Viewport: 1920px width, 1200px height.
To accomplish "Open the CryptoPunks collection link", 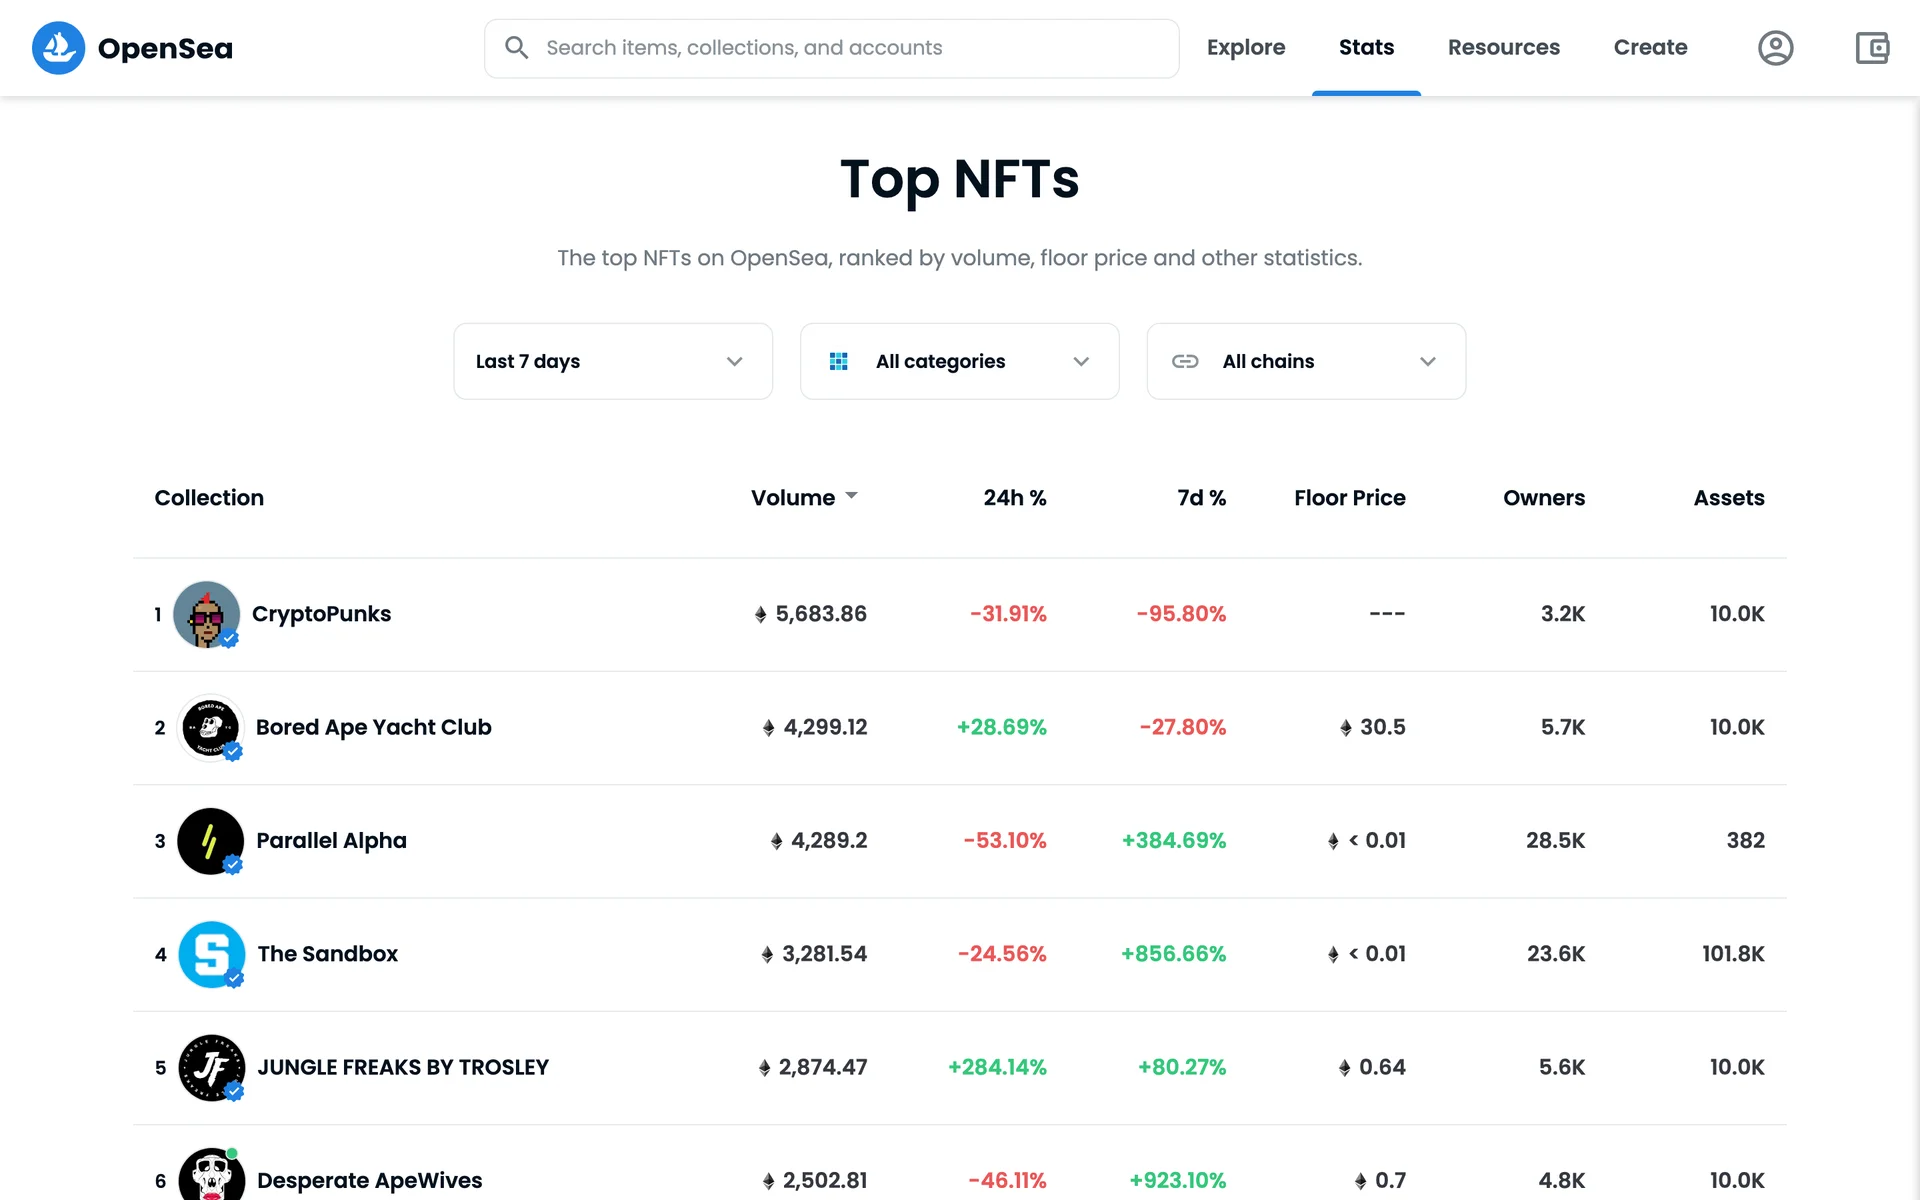I will (321, 614).
